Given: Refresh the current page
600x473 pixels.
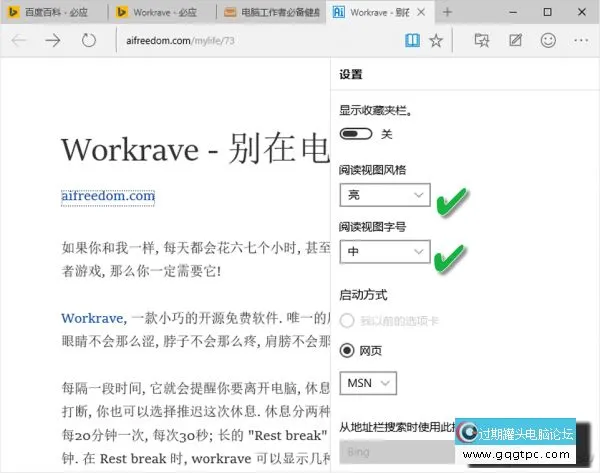Looking at the screenshot, I should [x=89, y=41].
